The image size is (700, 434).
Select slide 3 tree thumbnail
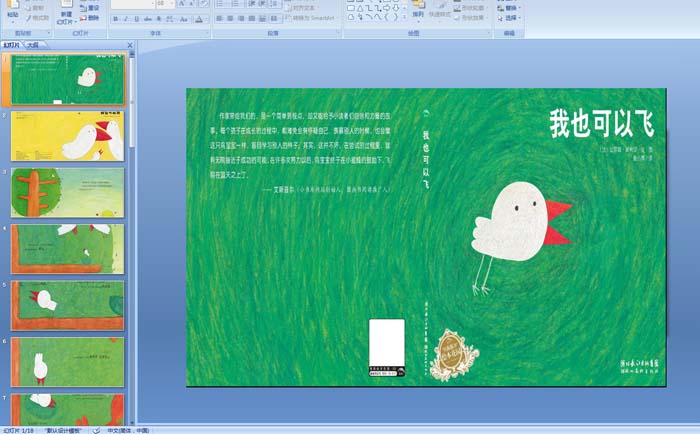[x=67, y=192]
